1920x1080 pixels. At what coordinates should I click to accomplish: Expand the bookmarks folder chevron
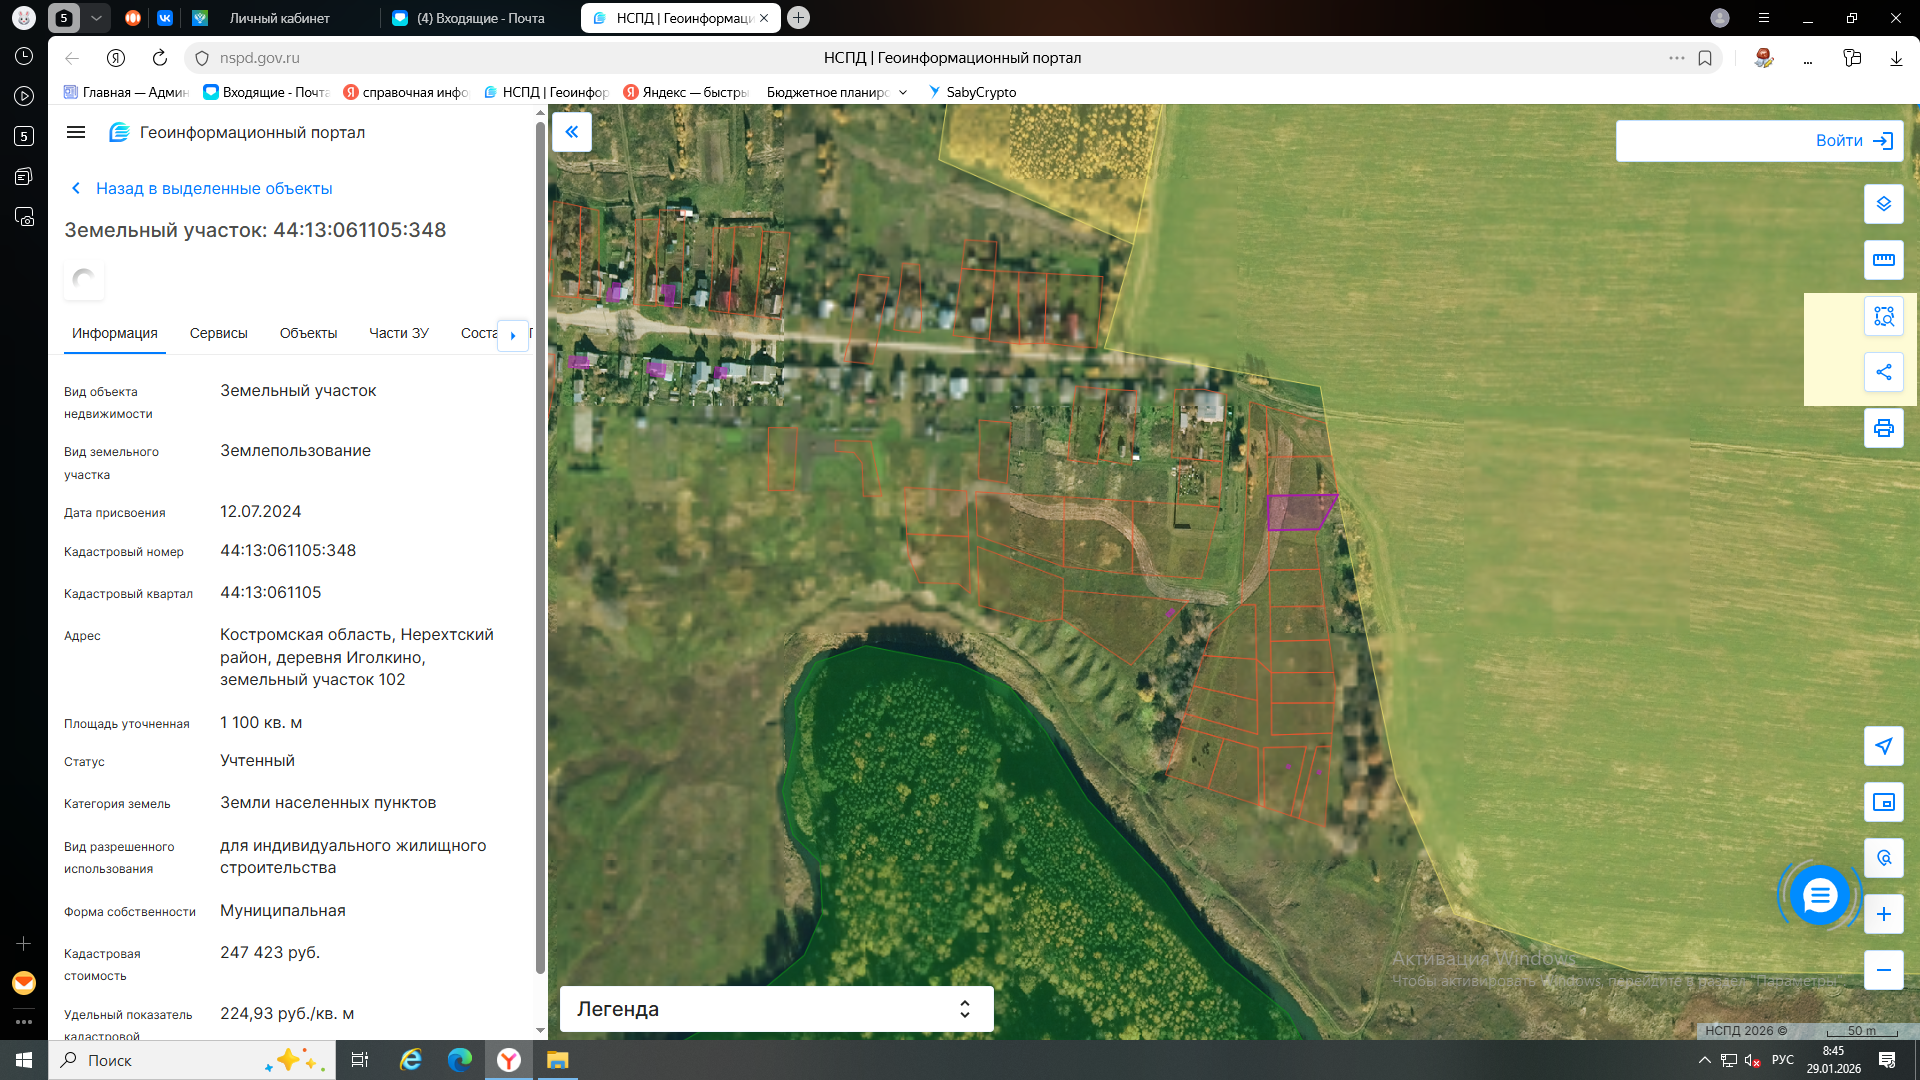(x=903, y=92)
